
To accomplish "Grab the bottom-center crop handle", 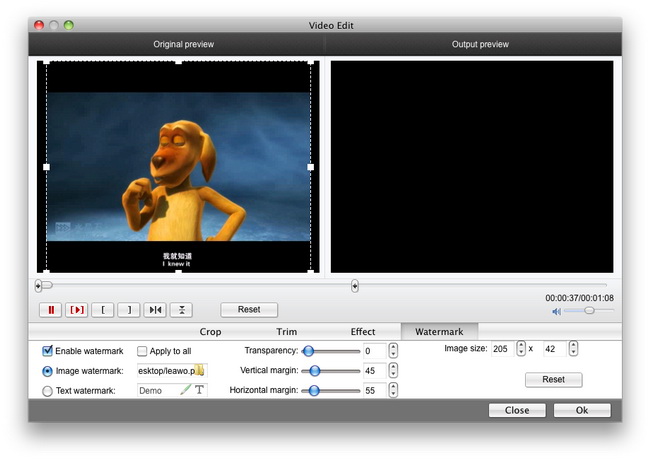I will [x=179, y=272].
